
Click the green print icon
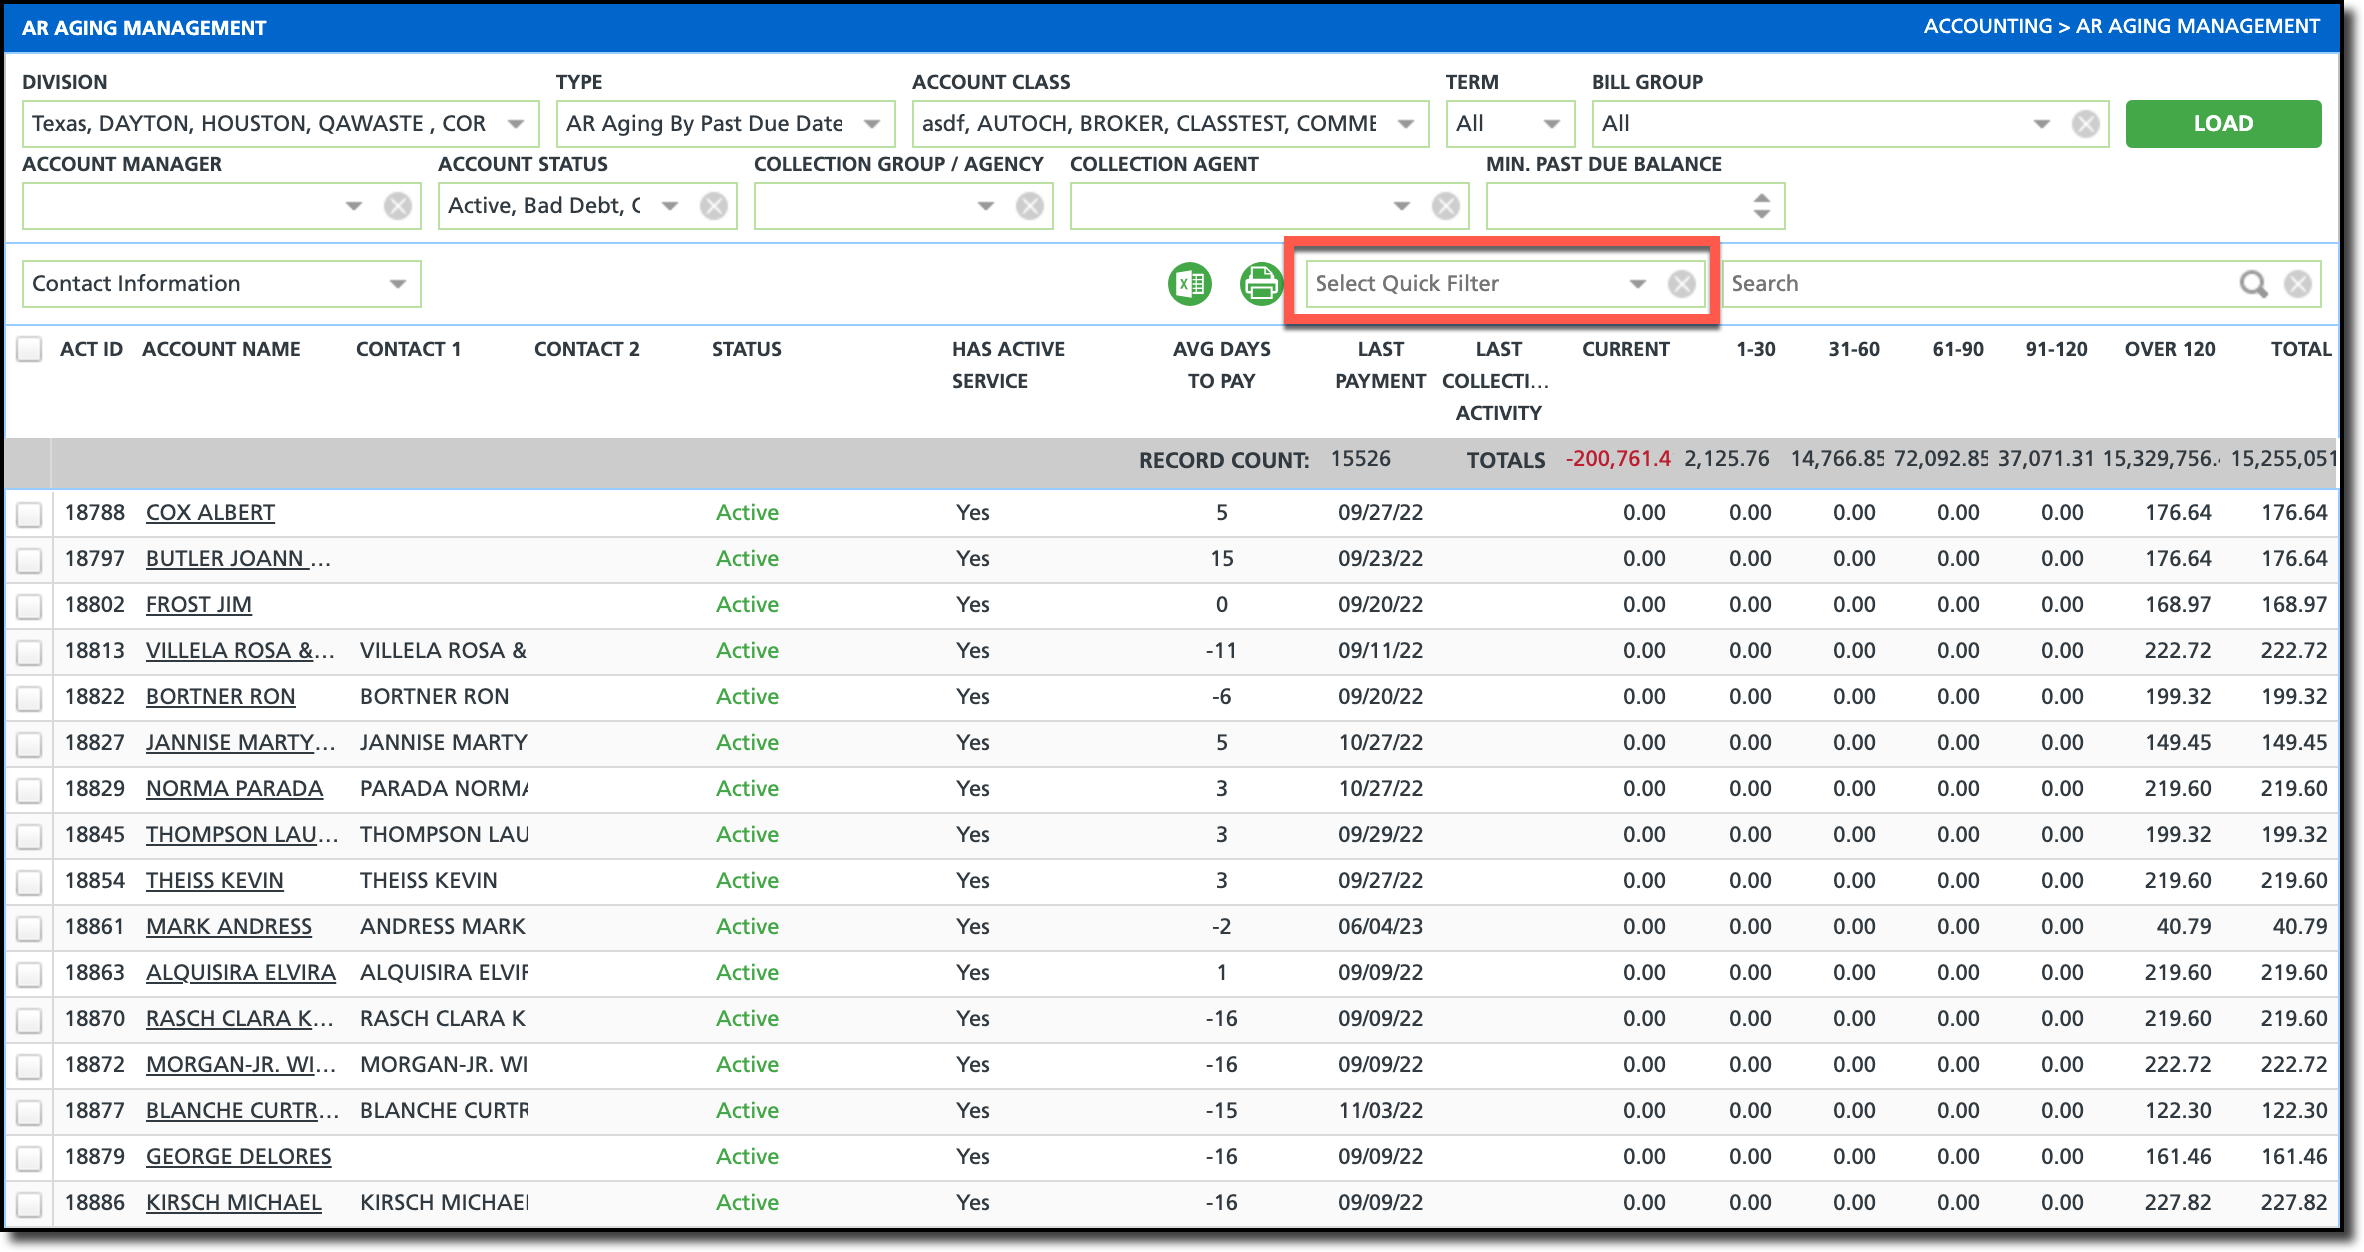coord(1260,284)
